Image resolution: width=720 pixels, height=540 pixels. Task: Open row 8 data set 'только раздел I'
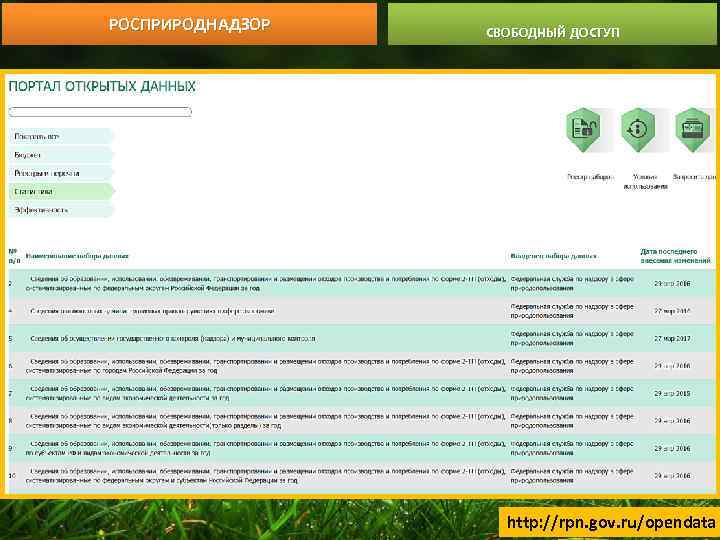coord(266,421)
